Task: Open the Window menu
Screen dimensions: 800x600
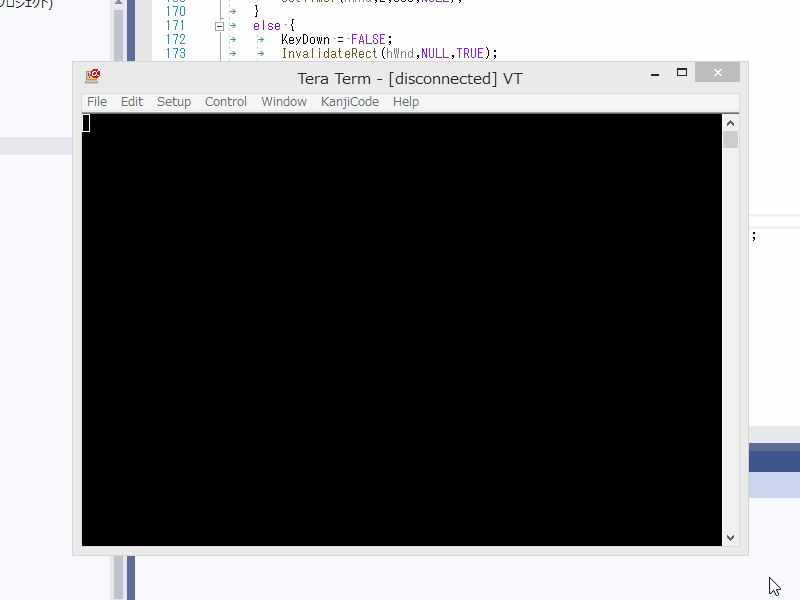Action: (284, 102)
